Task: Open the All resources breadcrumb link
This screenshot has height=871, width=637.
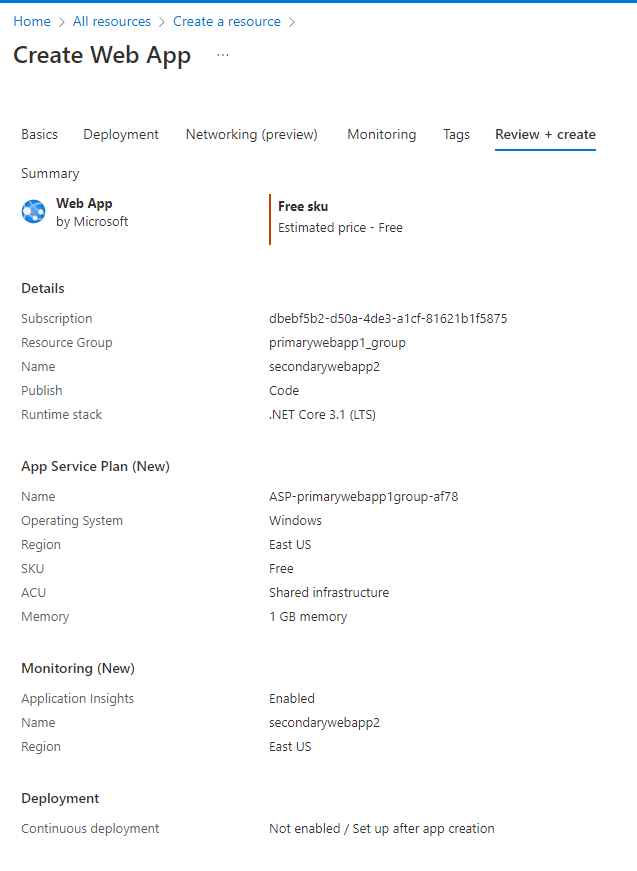Action: pyautogui.click(x=111, y=21)
